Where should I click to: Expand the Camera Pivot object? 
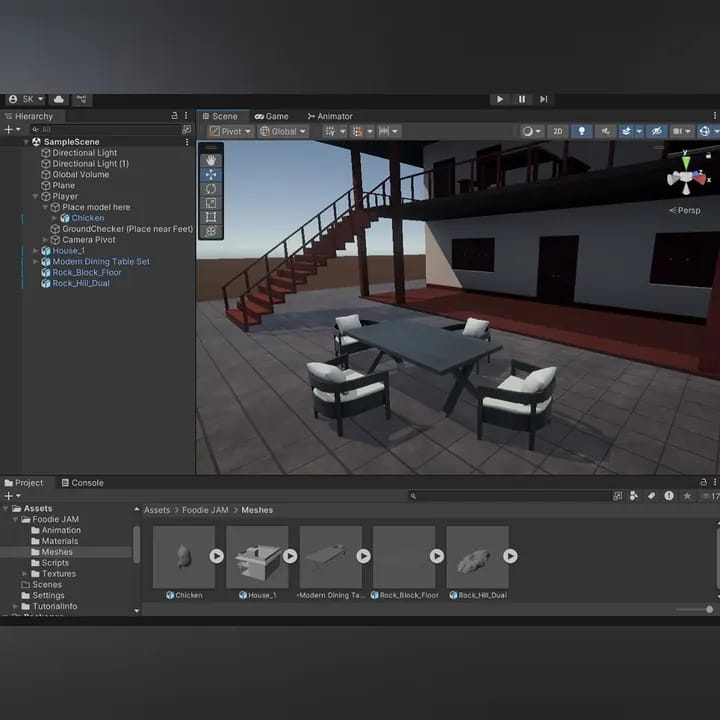click(x=45, y=240)
